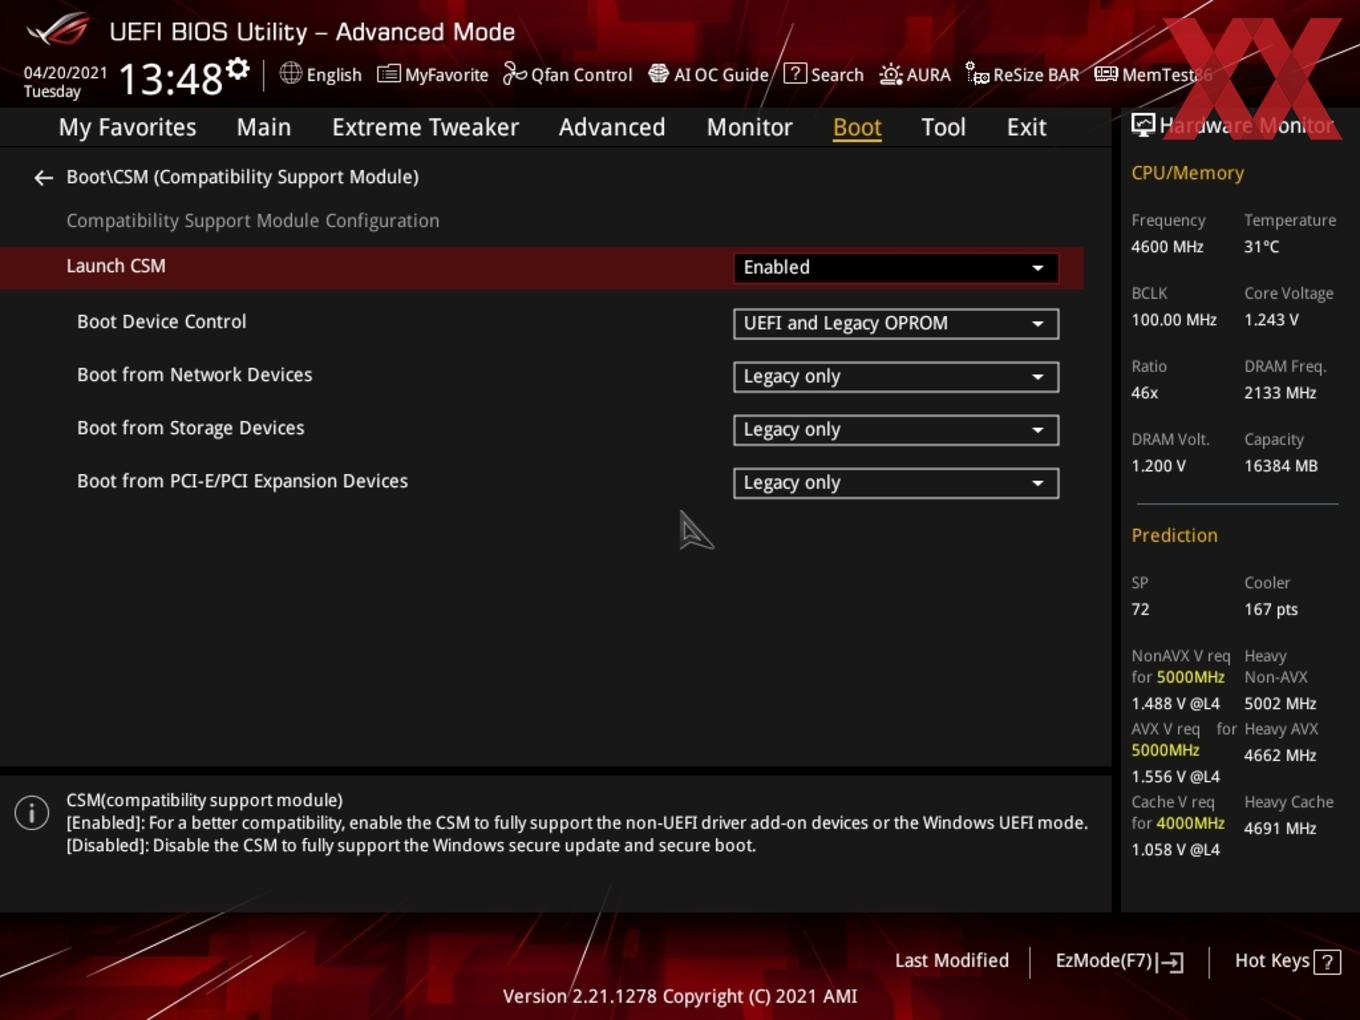
Task: Click the 13:48 clock display
Action: (x=170, y=79)
